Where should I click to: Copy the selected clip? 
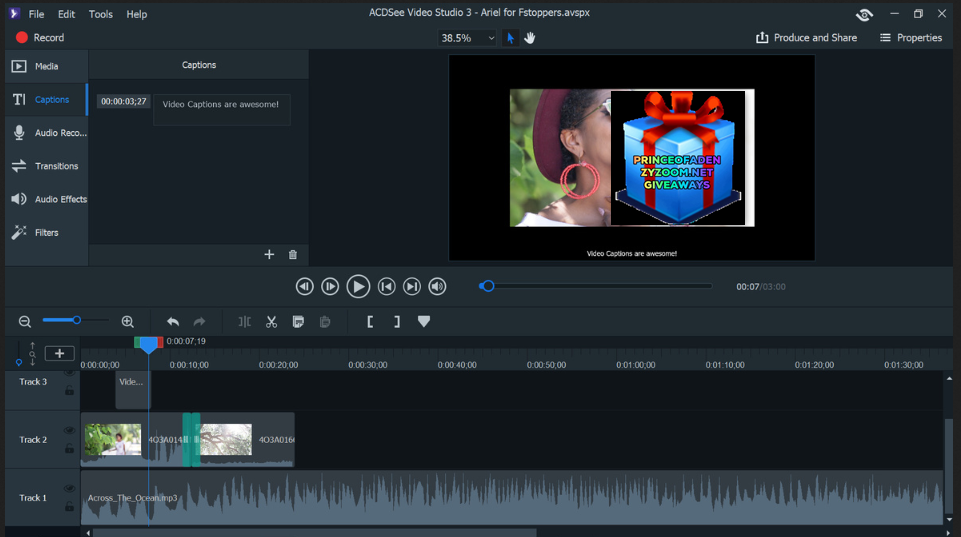pyautogui.click(x=298, y=321)
